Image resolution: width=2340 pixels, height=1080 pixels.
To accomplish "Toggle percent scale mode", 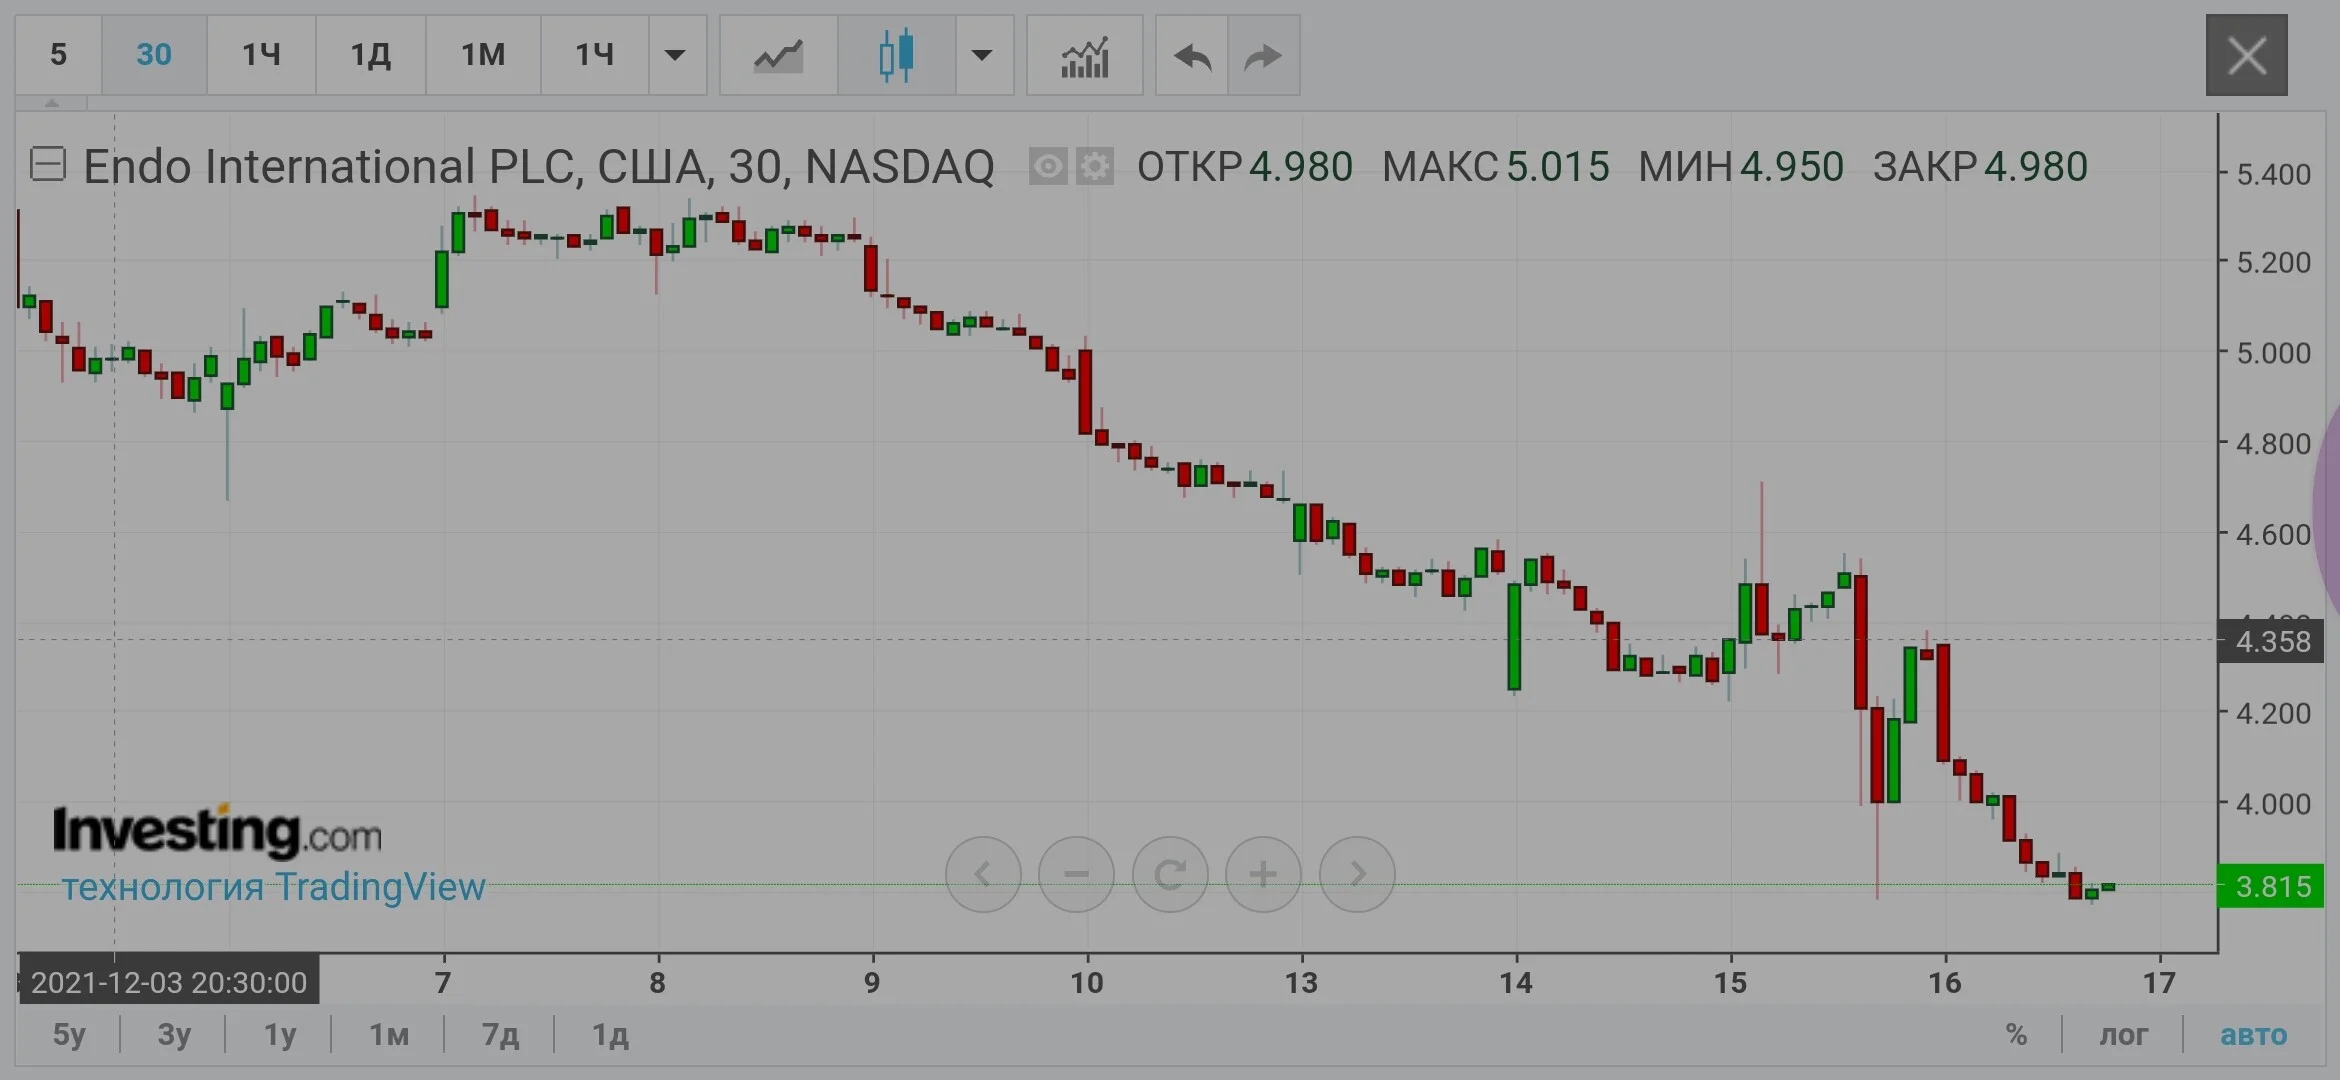I will click(x=2016, y=1034).
